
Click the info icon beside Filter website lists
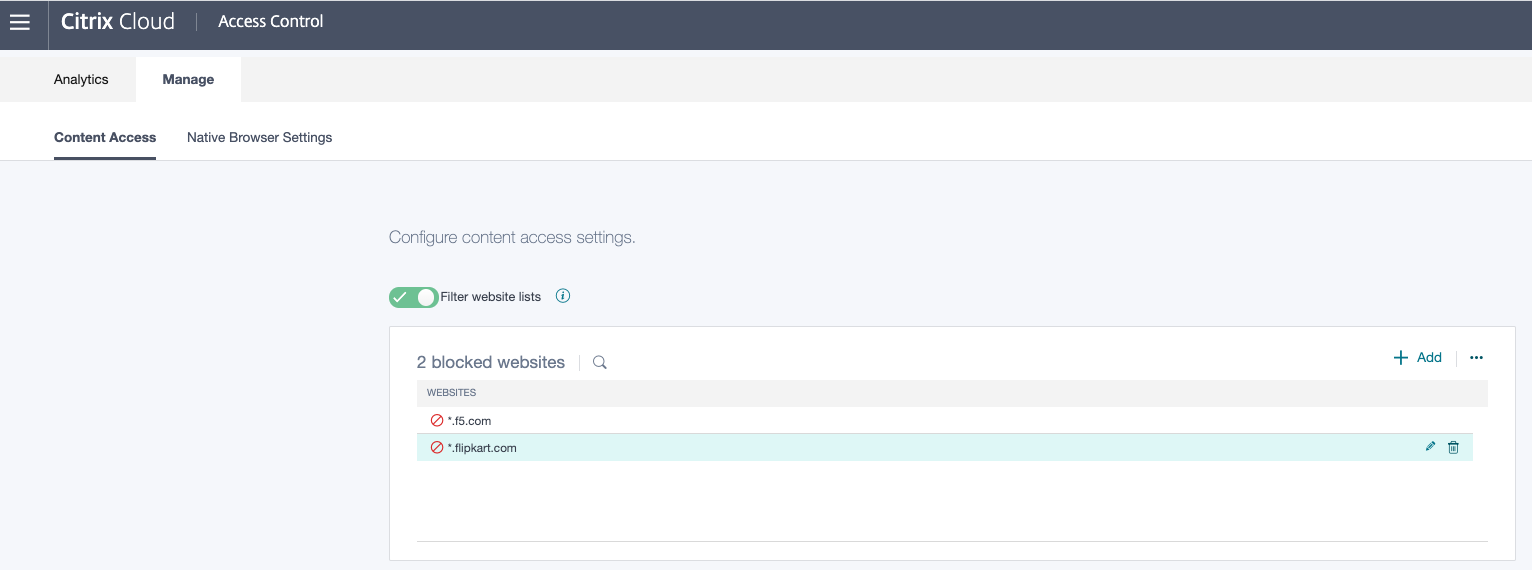click(563, 296)
